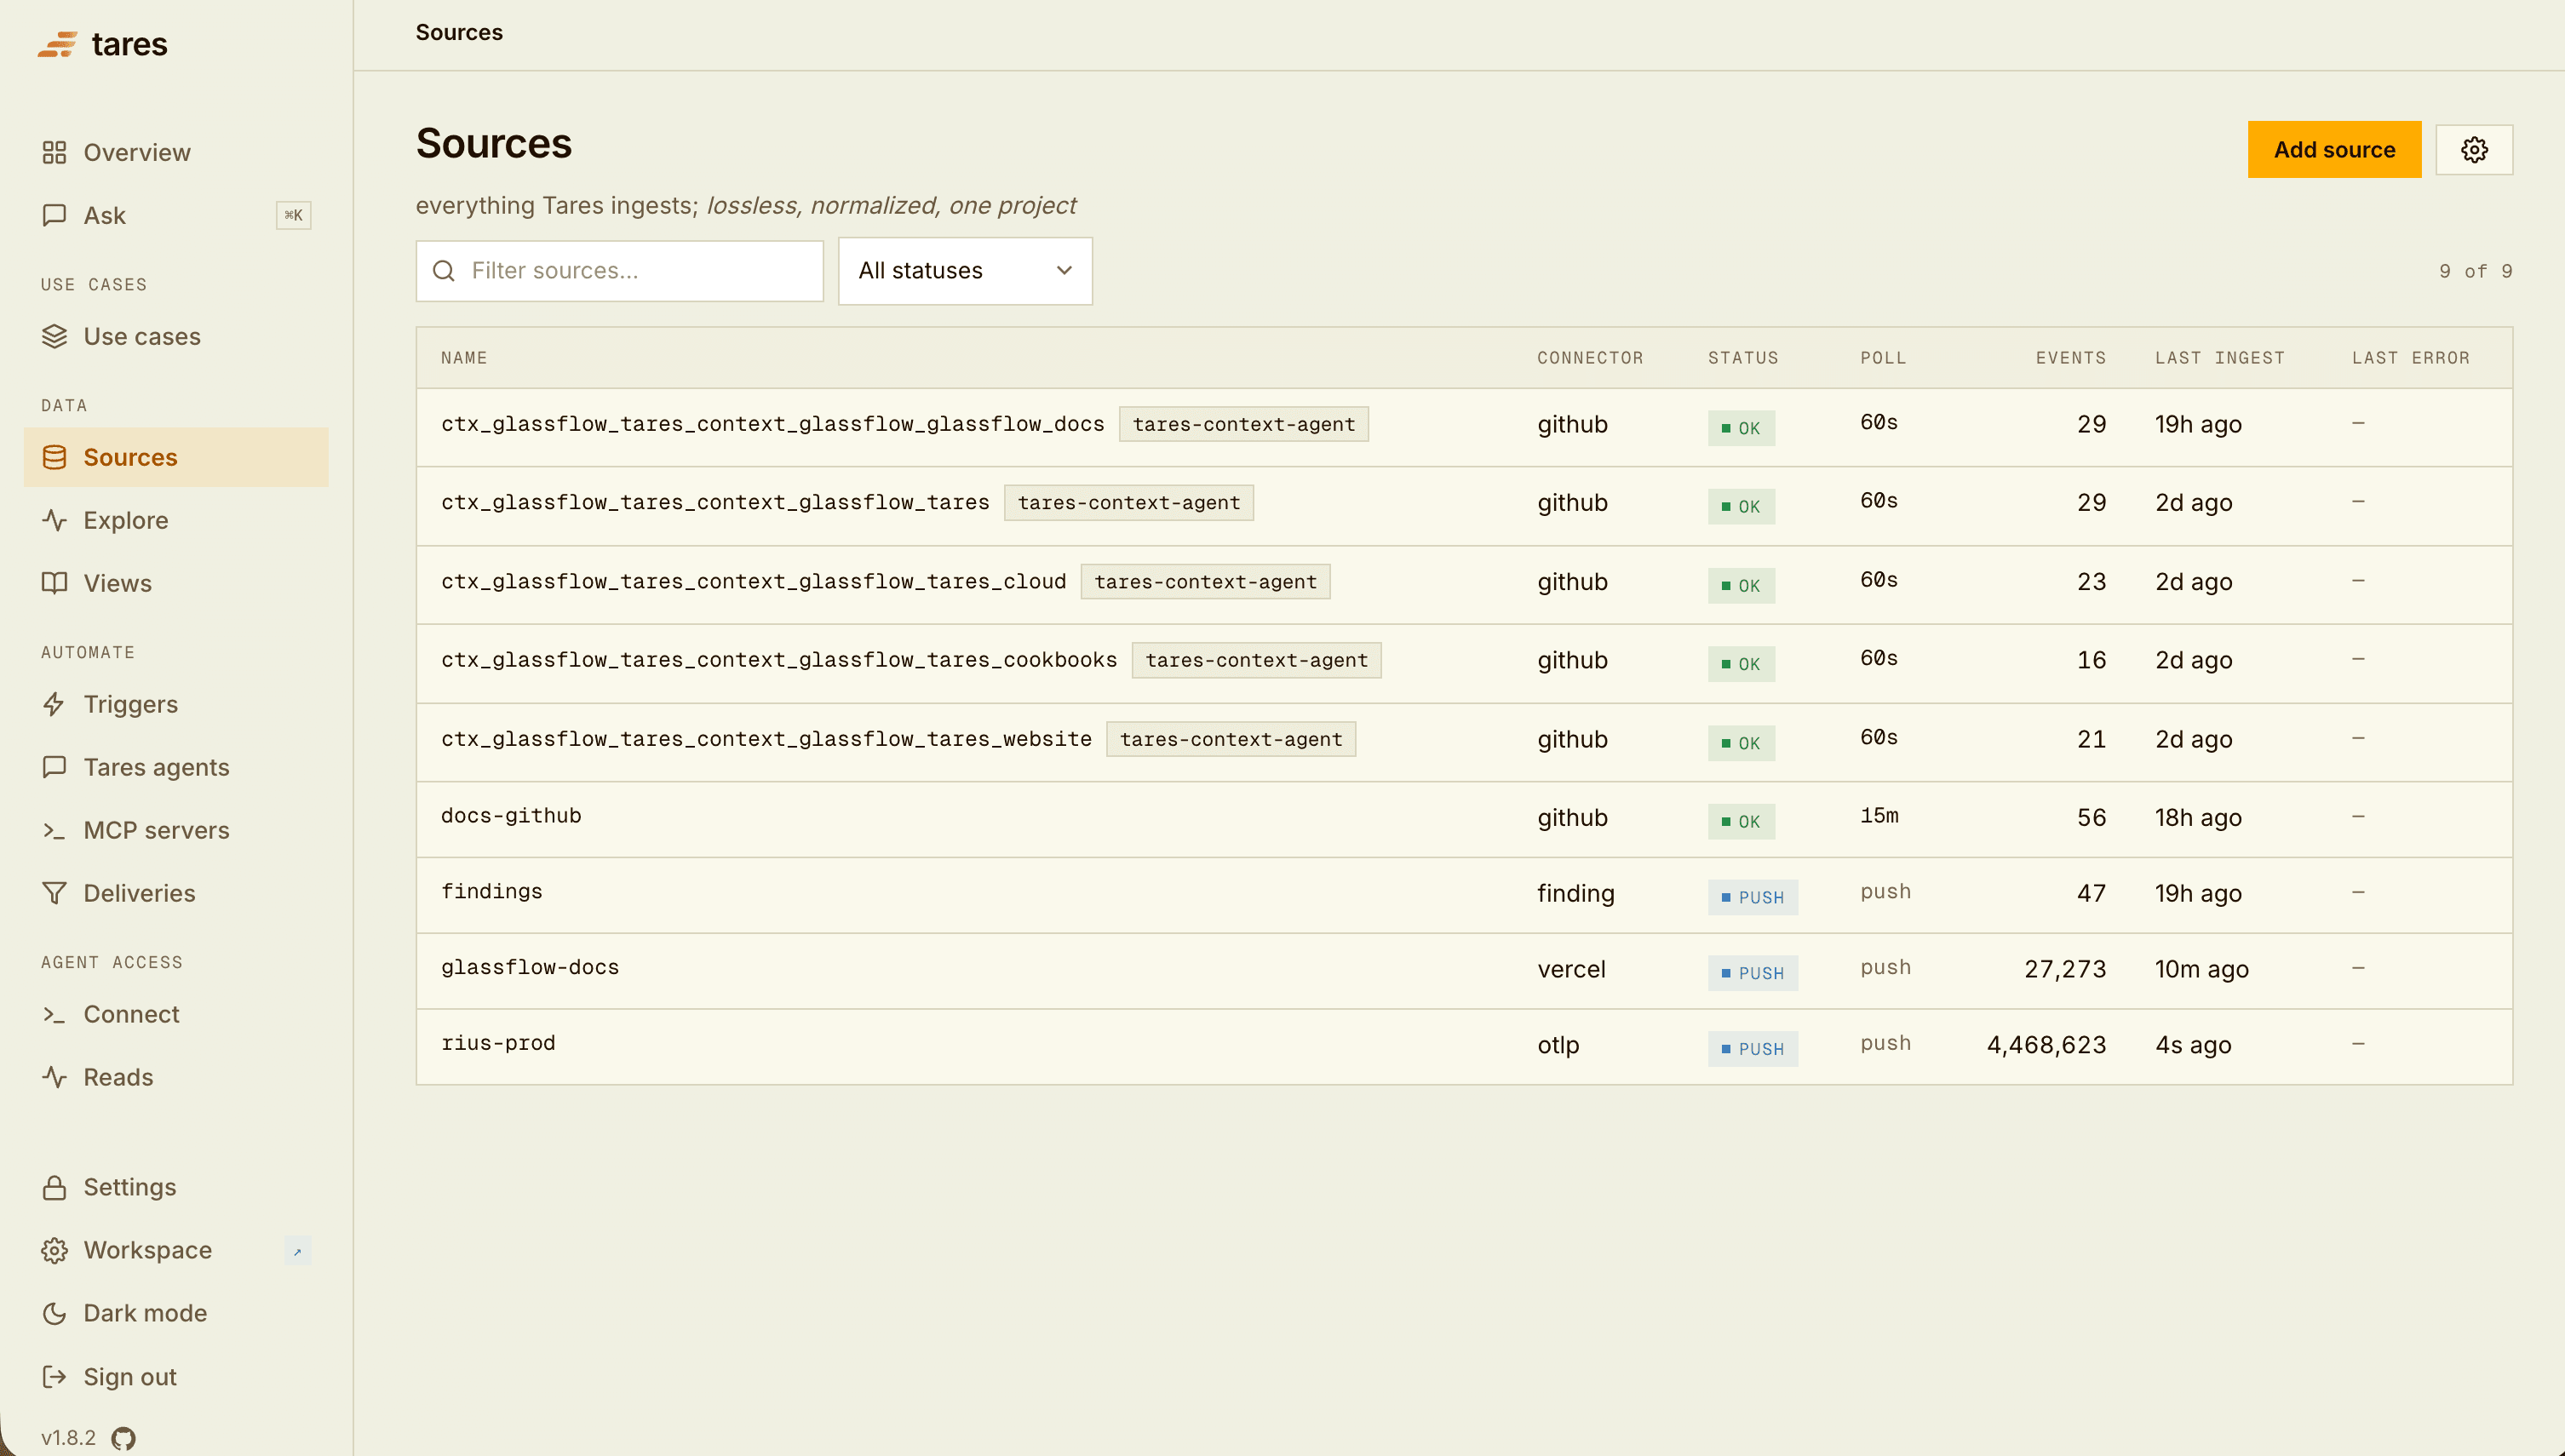Image resolution: width=2565 pixels, height=1456 pixels.
Task: Click the Views book icon
Action: (54, 583)
